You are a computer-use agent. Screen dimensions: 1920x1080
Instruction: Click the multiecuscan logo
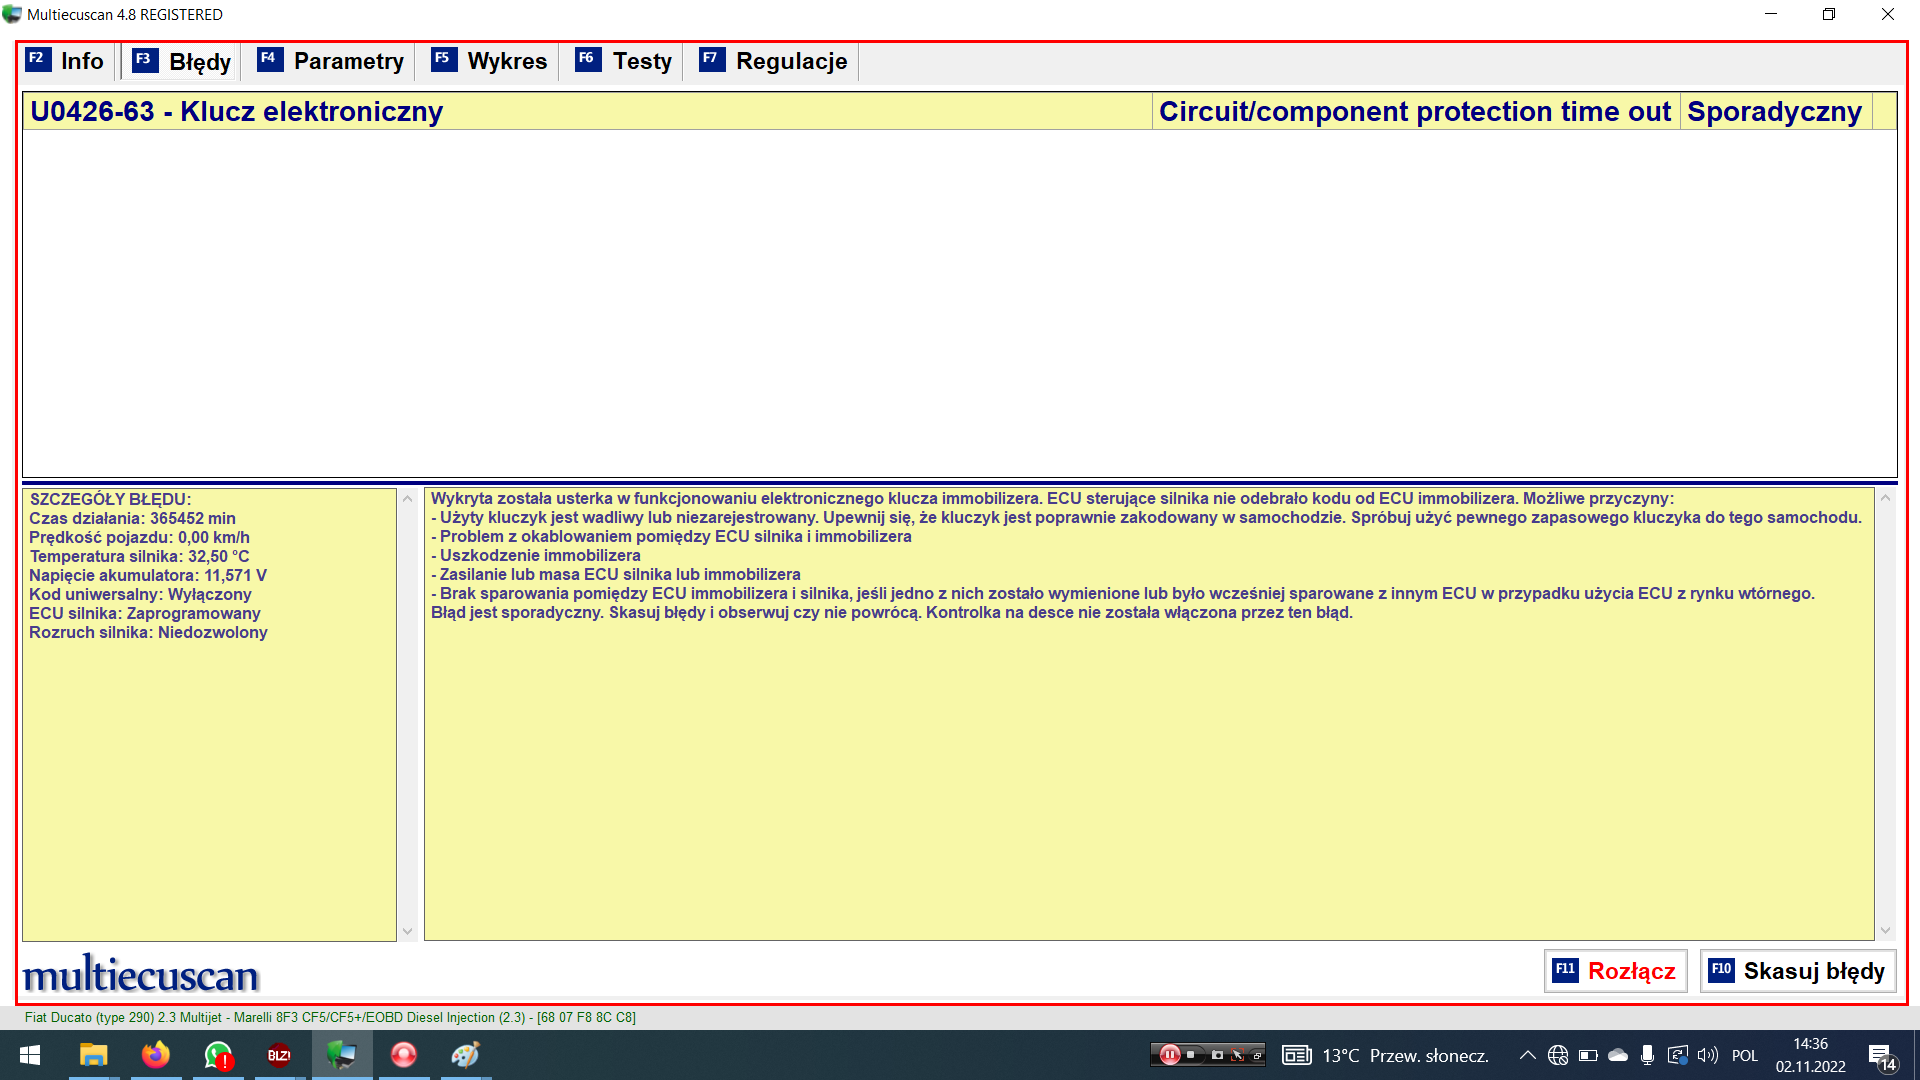pyautogui.click(x=141, y=974)
